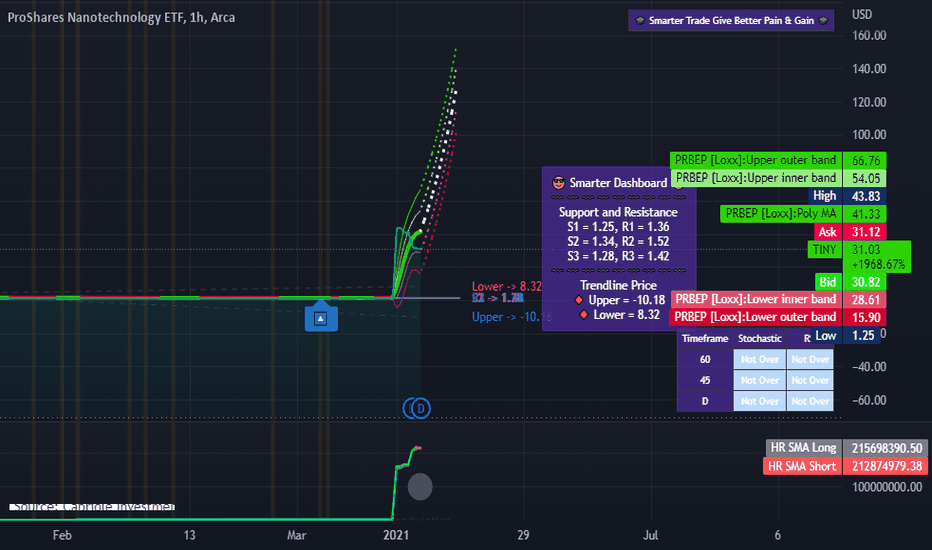Click the 100.00 price scale value

tap(869, 134)
